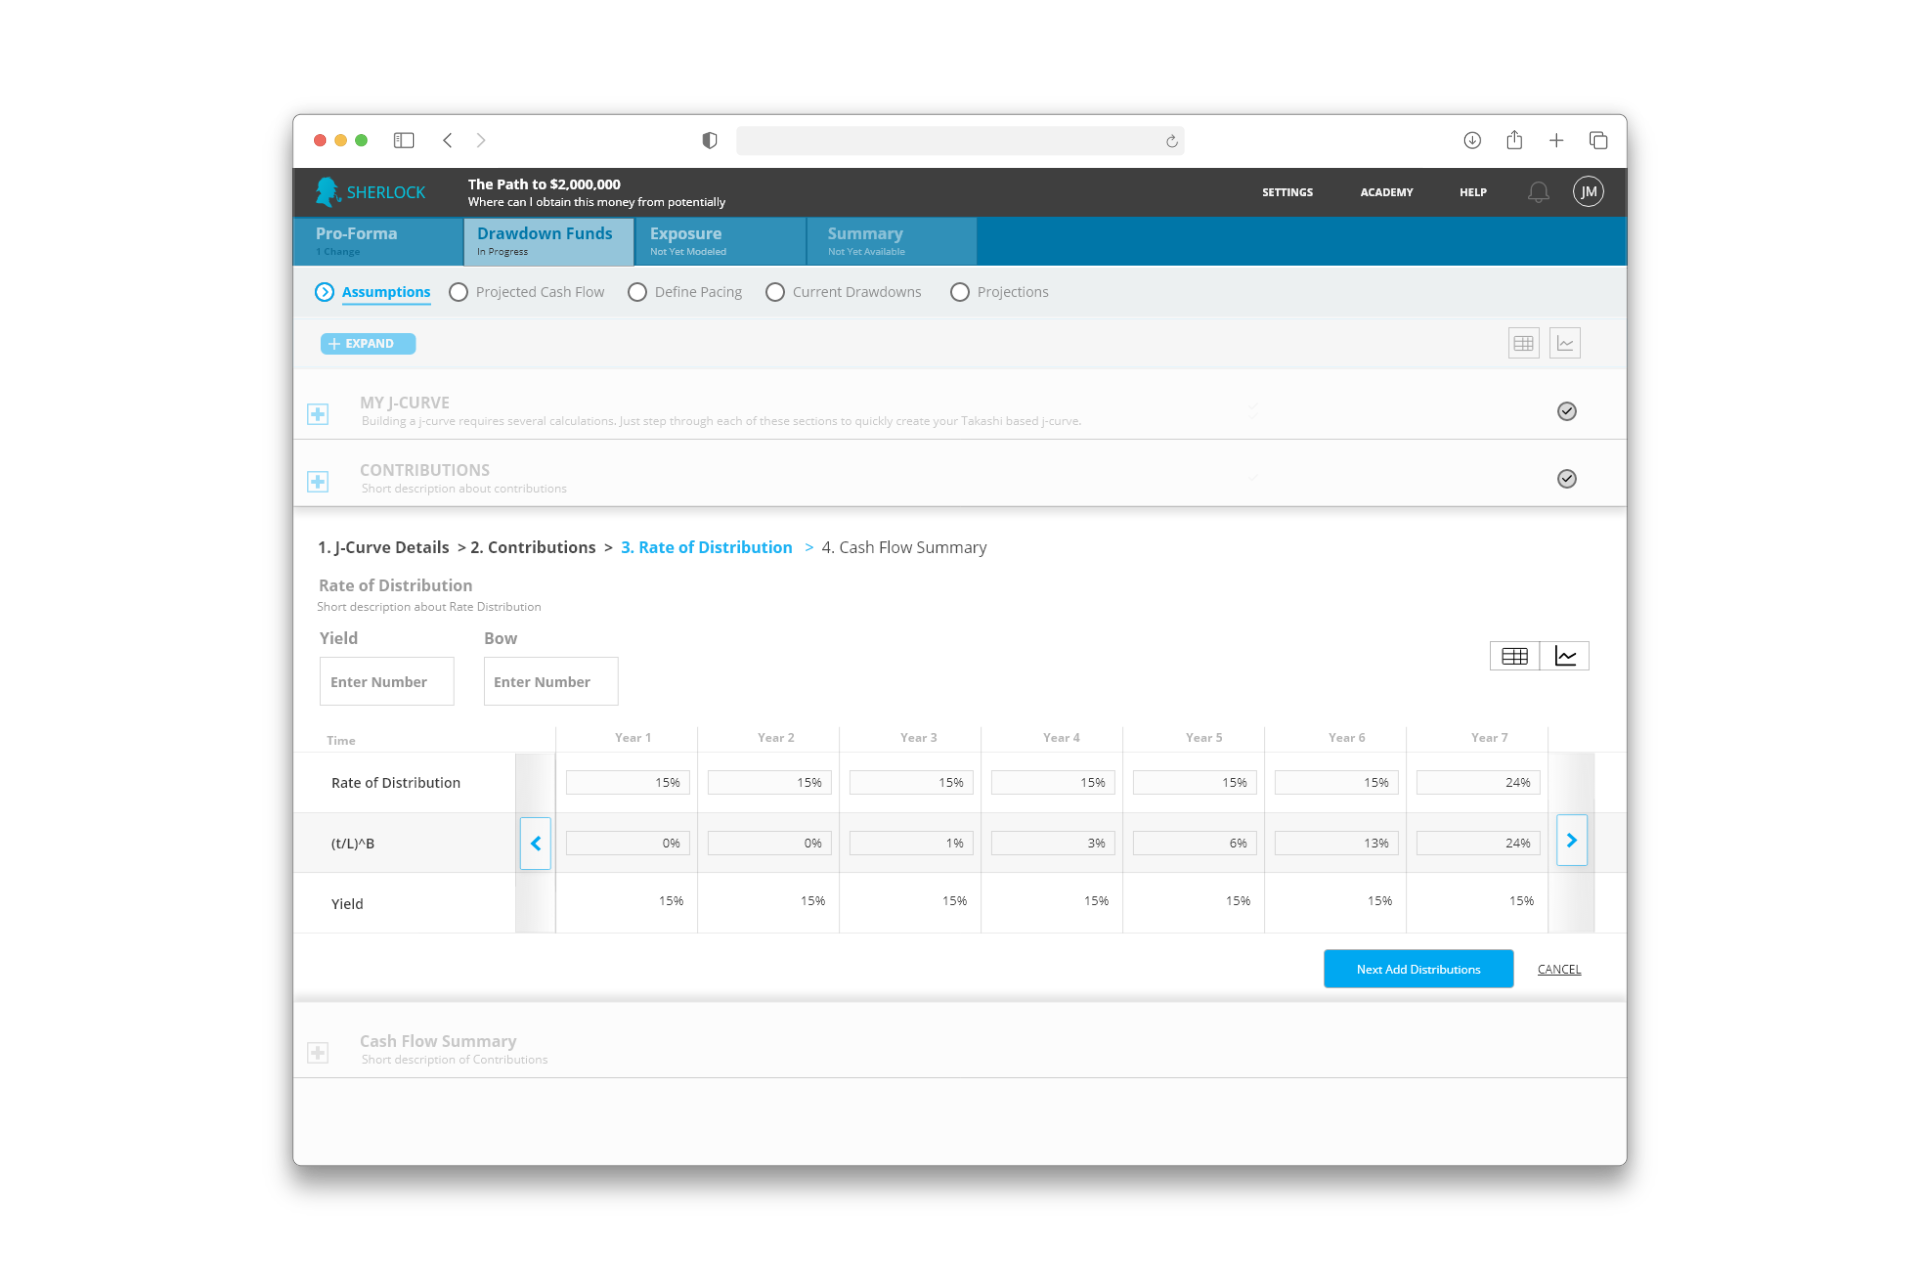Edit Year 1 Rate of Distribution field
1920x1280 pixels.
tap(627, 783)
